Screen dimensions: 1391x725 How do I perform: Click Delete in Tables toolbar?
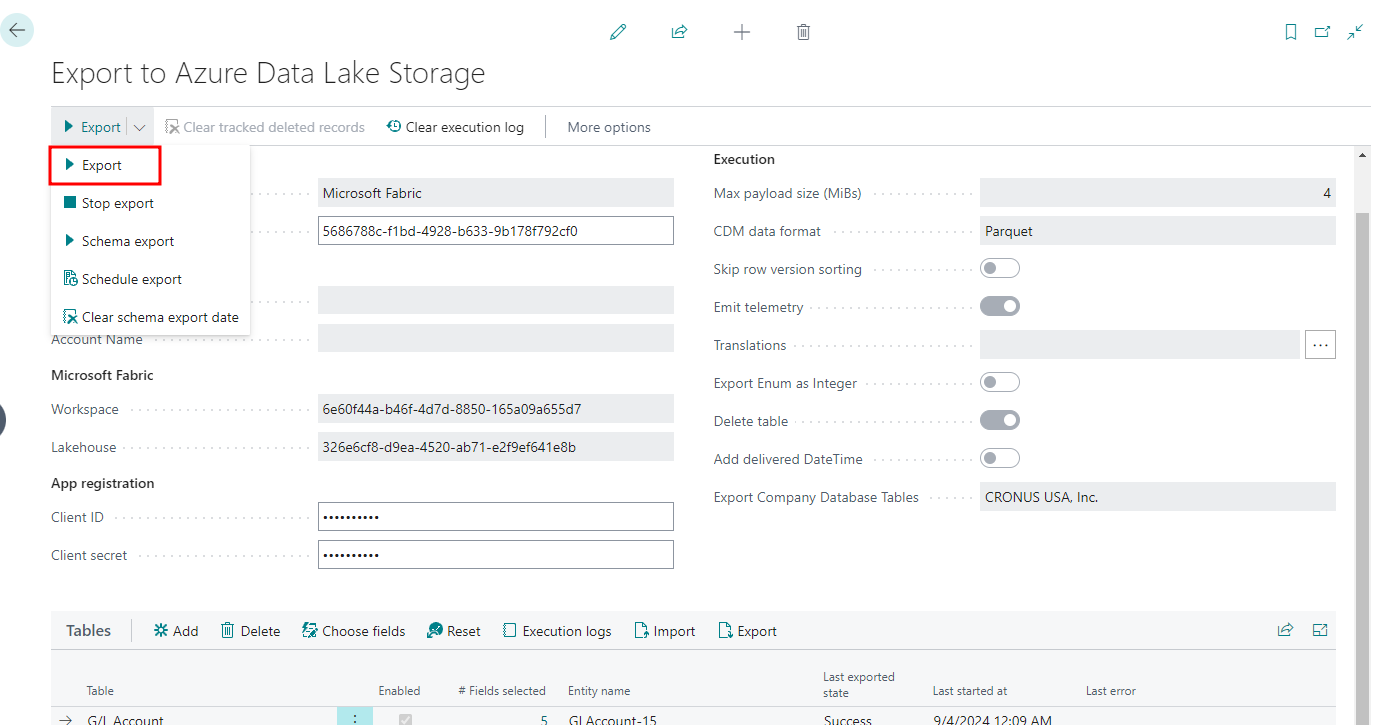click(x=250, y=631)
